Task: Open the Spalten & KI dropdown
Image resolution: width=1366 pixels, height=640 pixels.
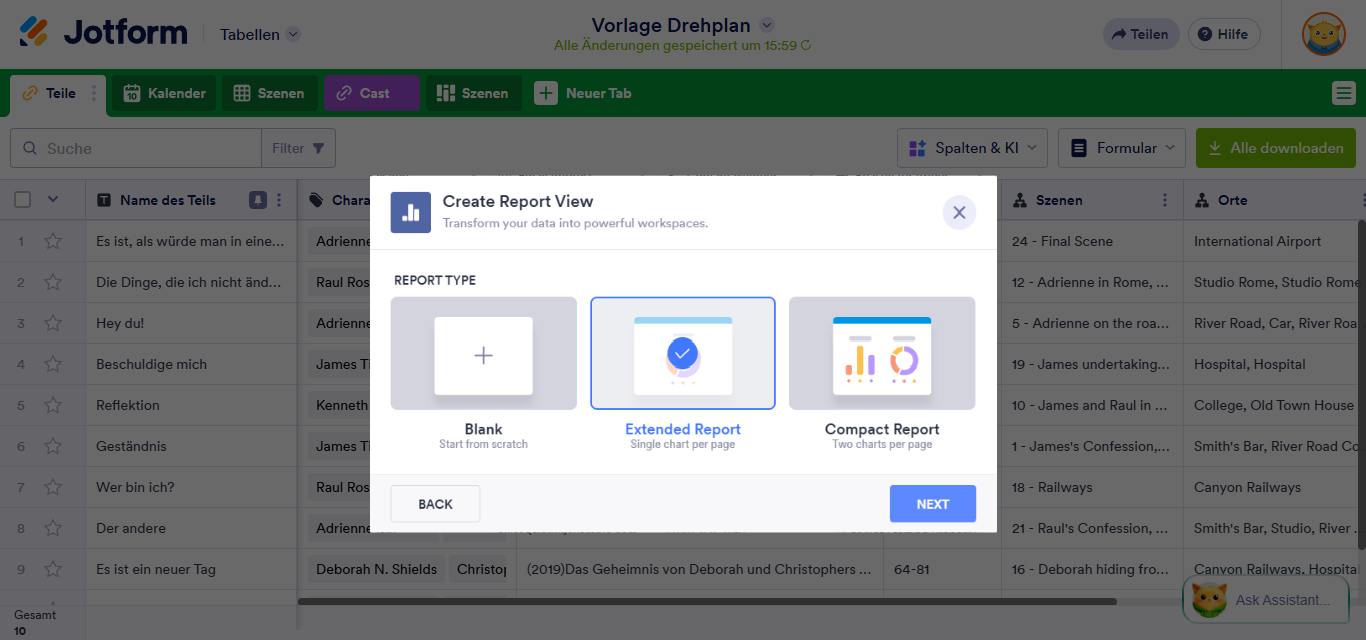Action: click(972, 148)
